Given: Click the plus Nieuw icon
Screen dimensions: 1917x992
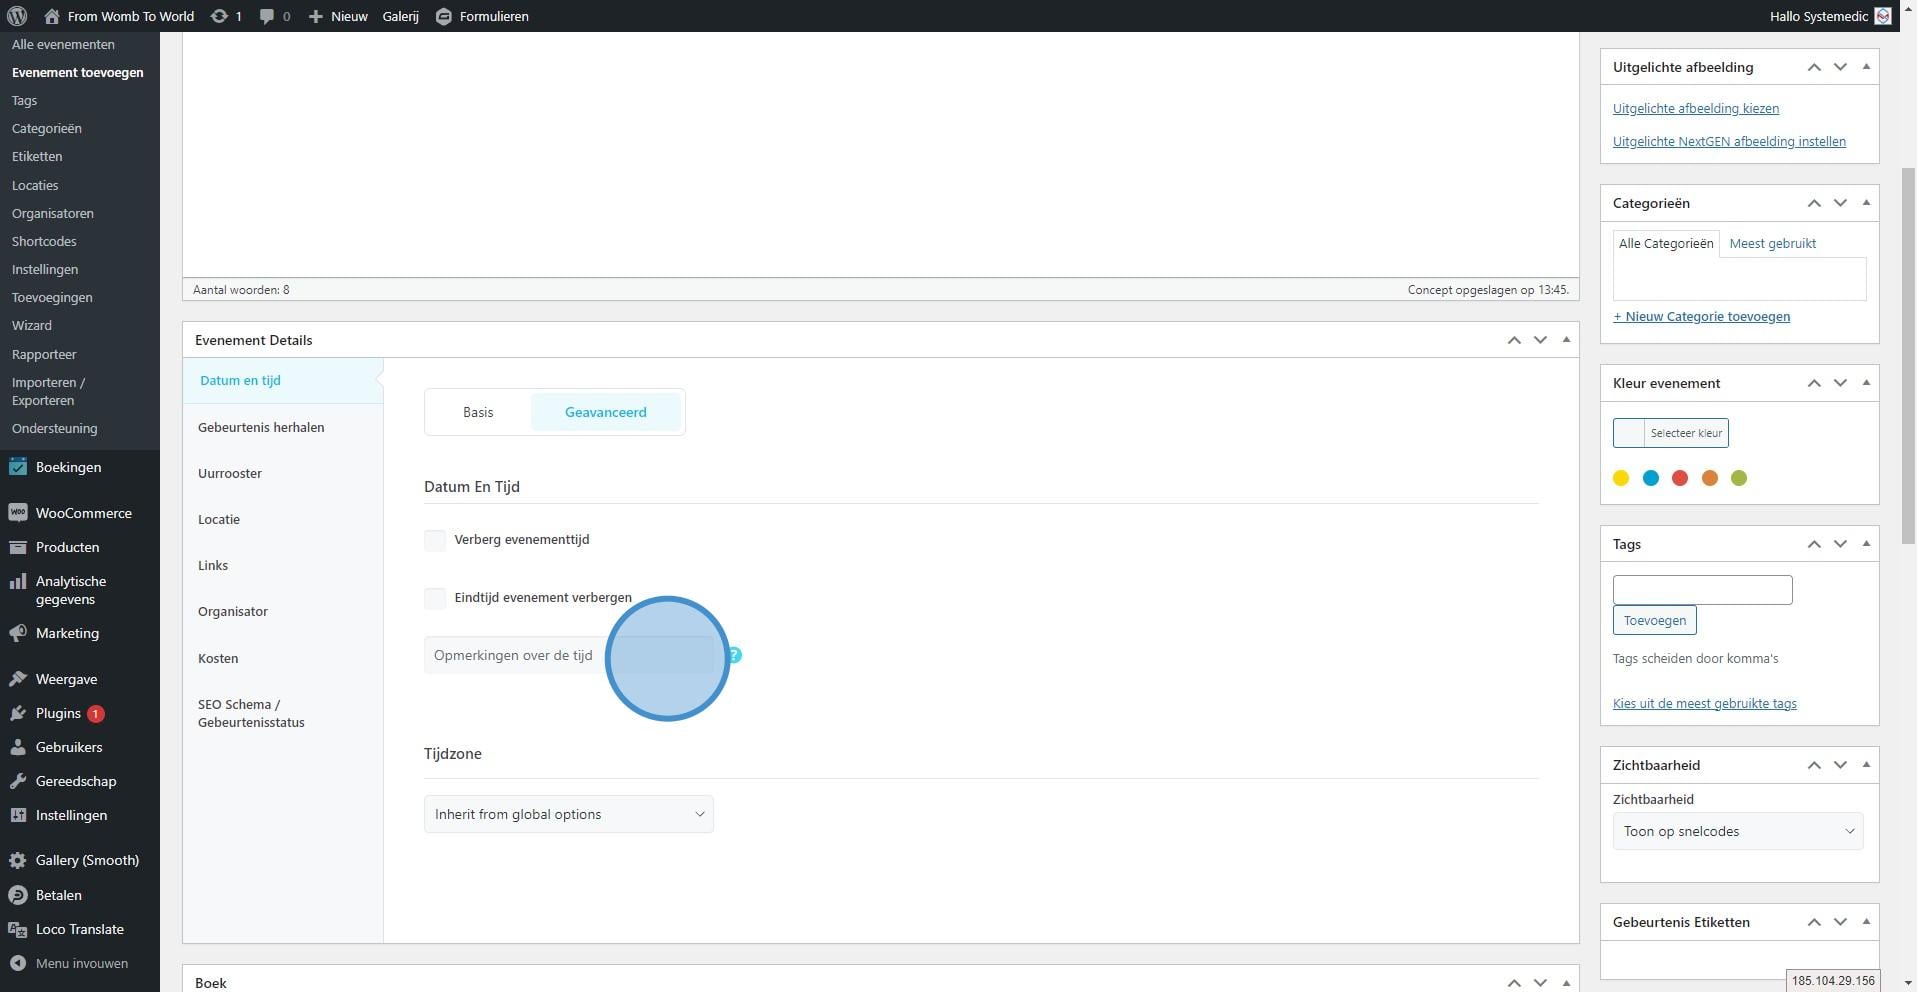Looking at the screenshot, I should pos(315,16).
